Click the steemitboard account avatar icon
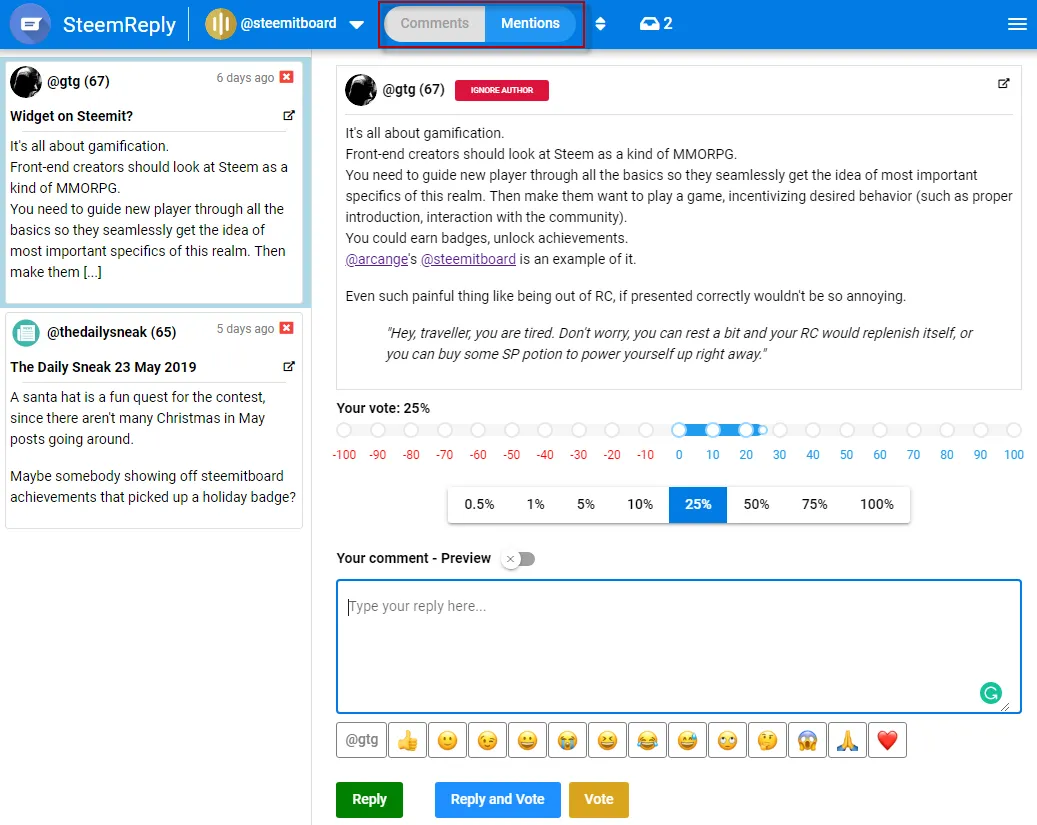This screenshot has height=825, width=1037. [x=220, y=24]
